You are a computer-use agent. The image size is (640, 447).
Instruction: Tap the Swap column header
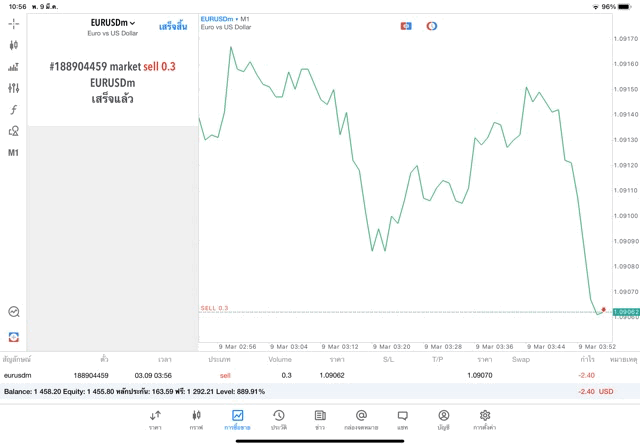click(521, 360)
